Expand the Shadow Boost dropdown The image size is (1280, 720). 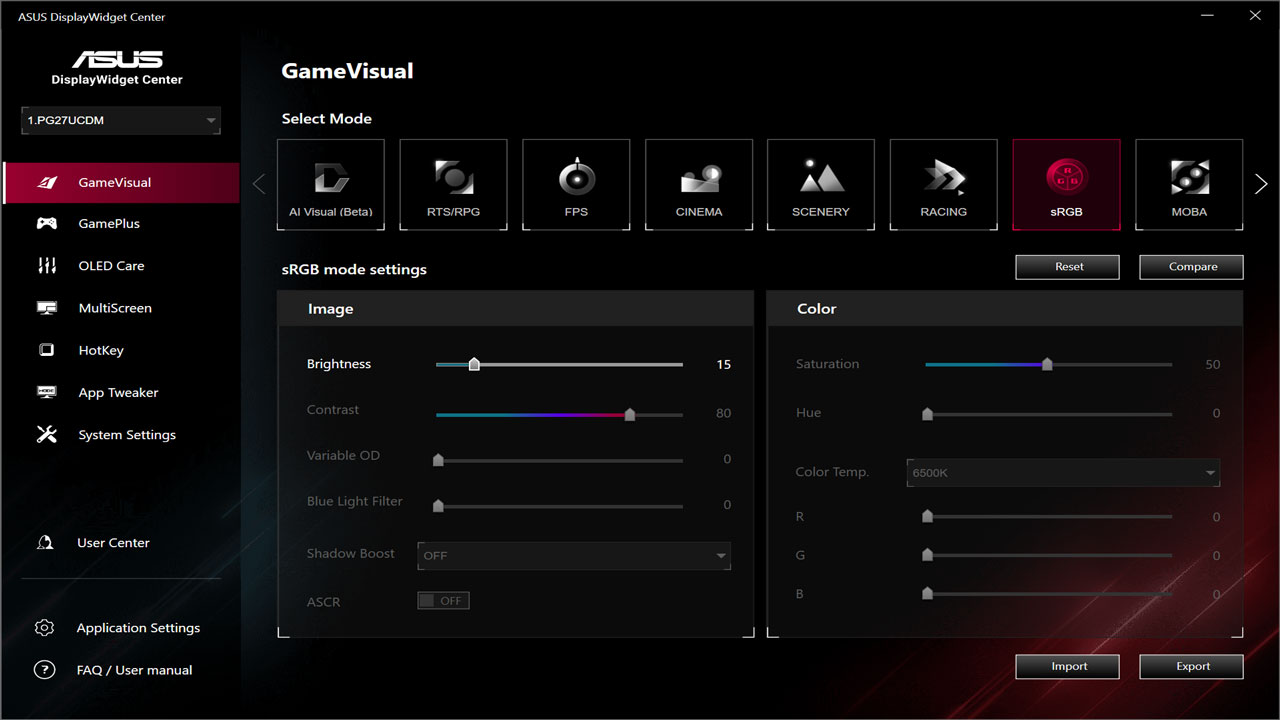tap(574, 556)
